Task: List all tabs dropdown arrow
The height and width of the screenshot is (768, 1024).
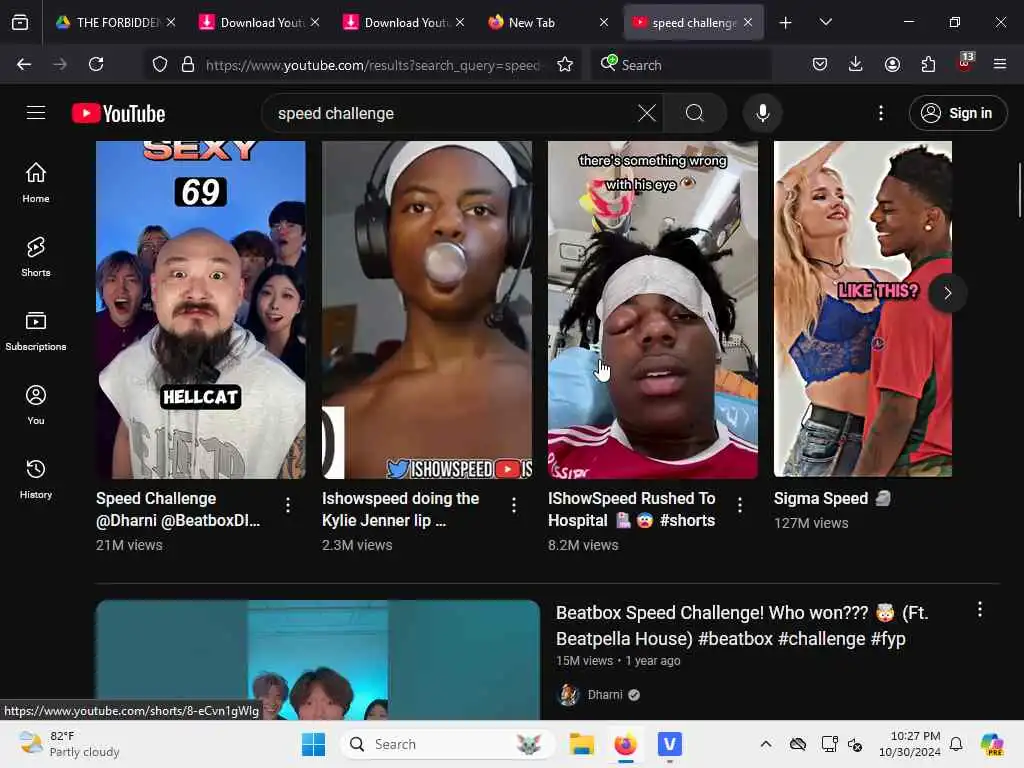Action: (825, 22)
